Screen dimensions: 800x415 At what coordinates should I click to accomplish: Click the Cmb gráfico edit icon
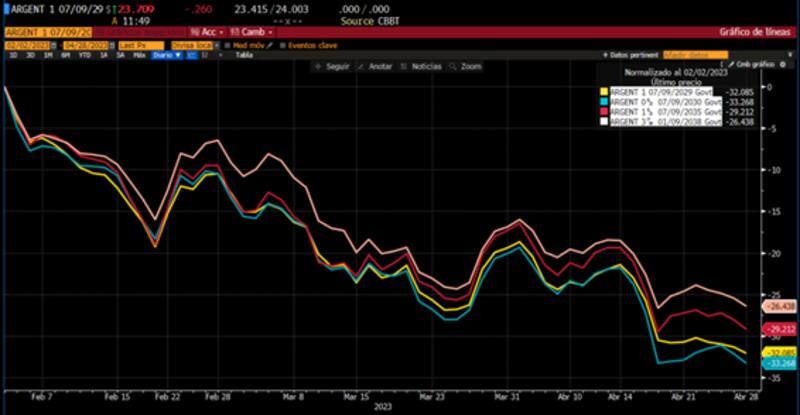pos(728,65)
